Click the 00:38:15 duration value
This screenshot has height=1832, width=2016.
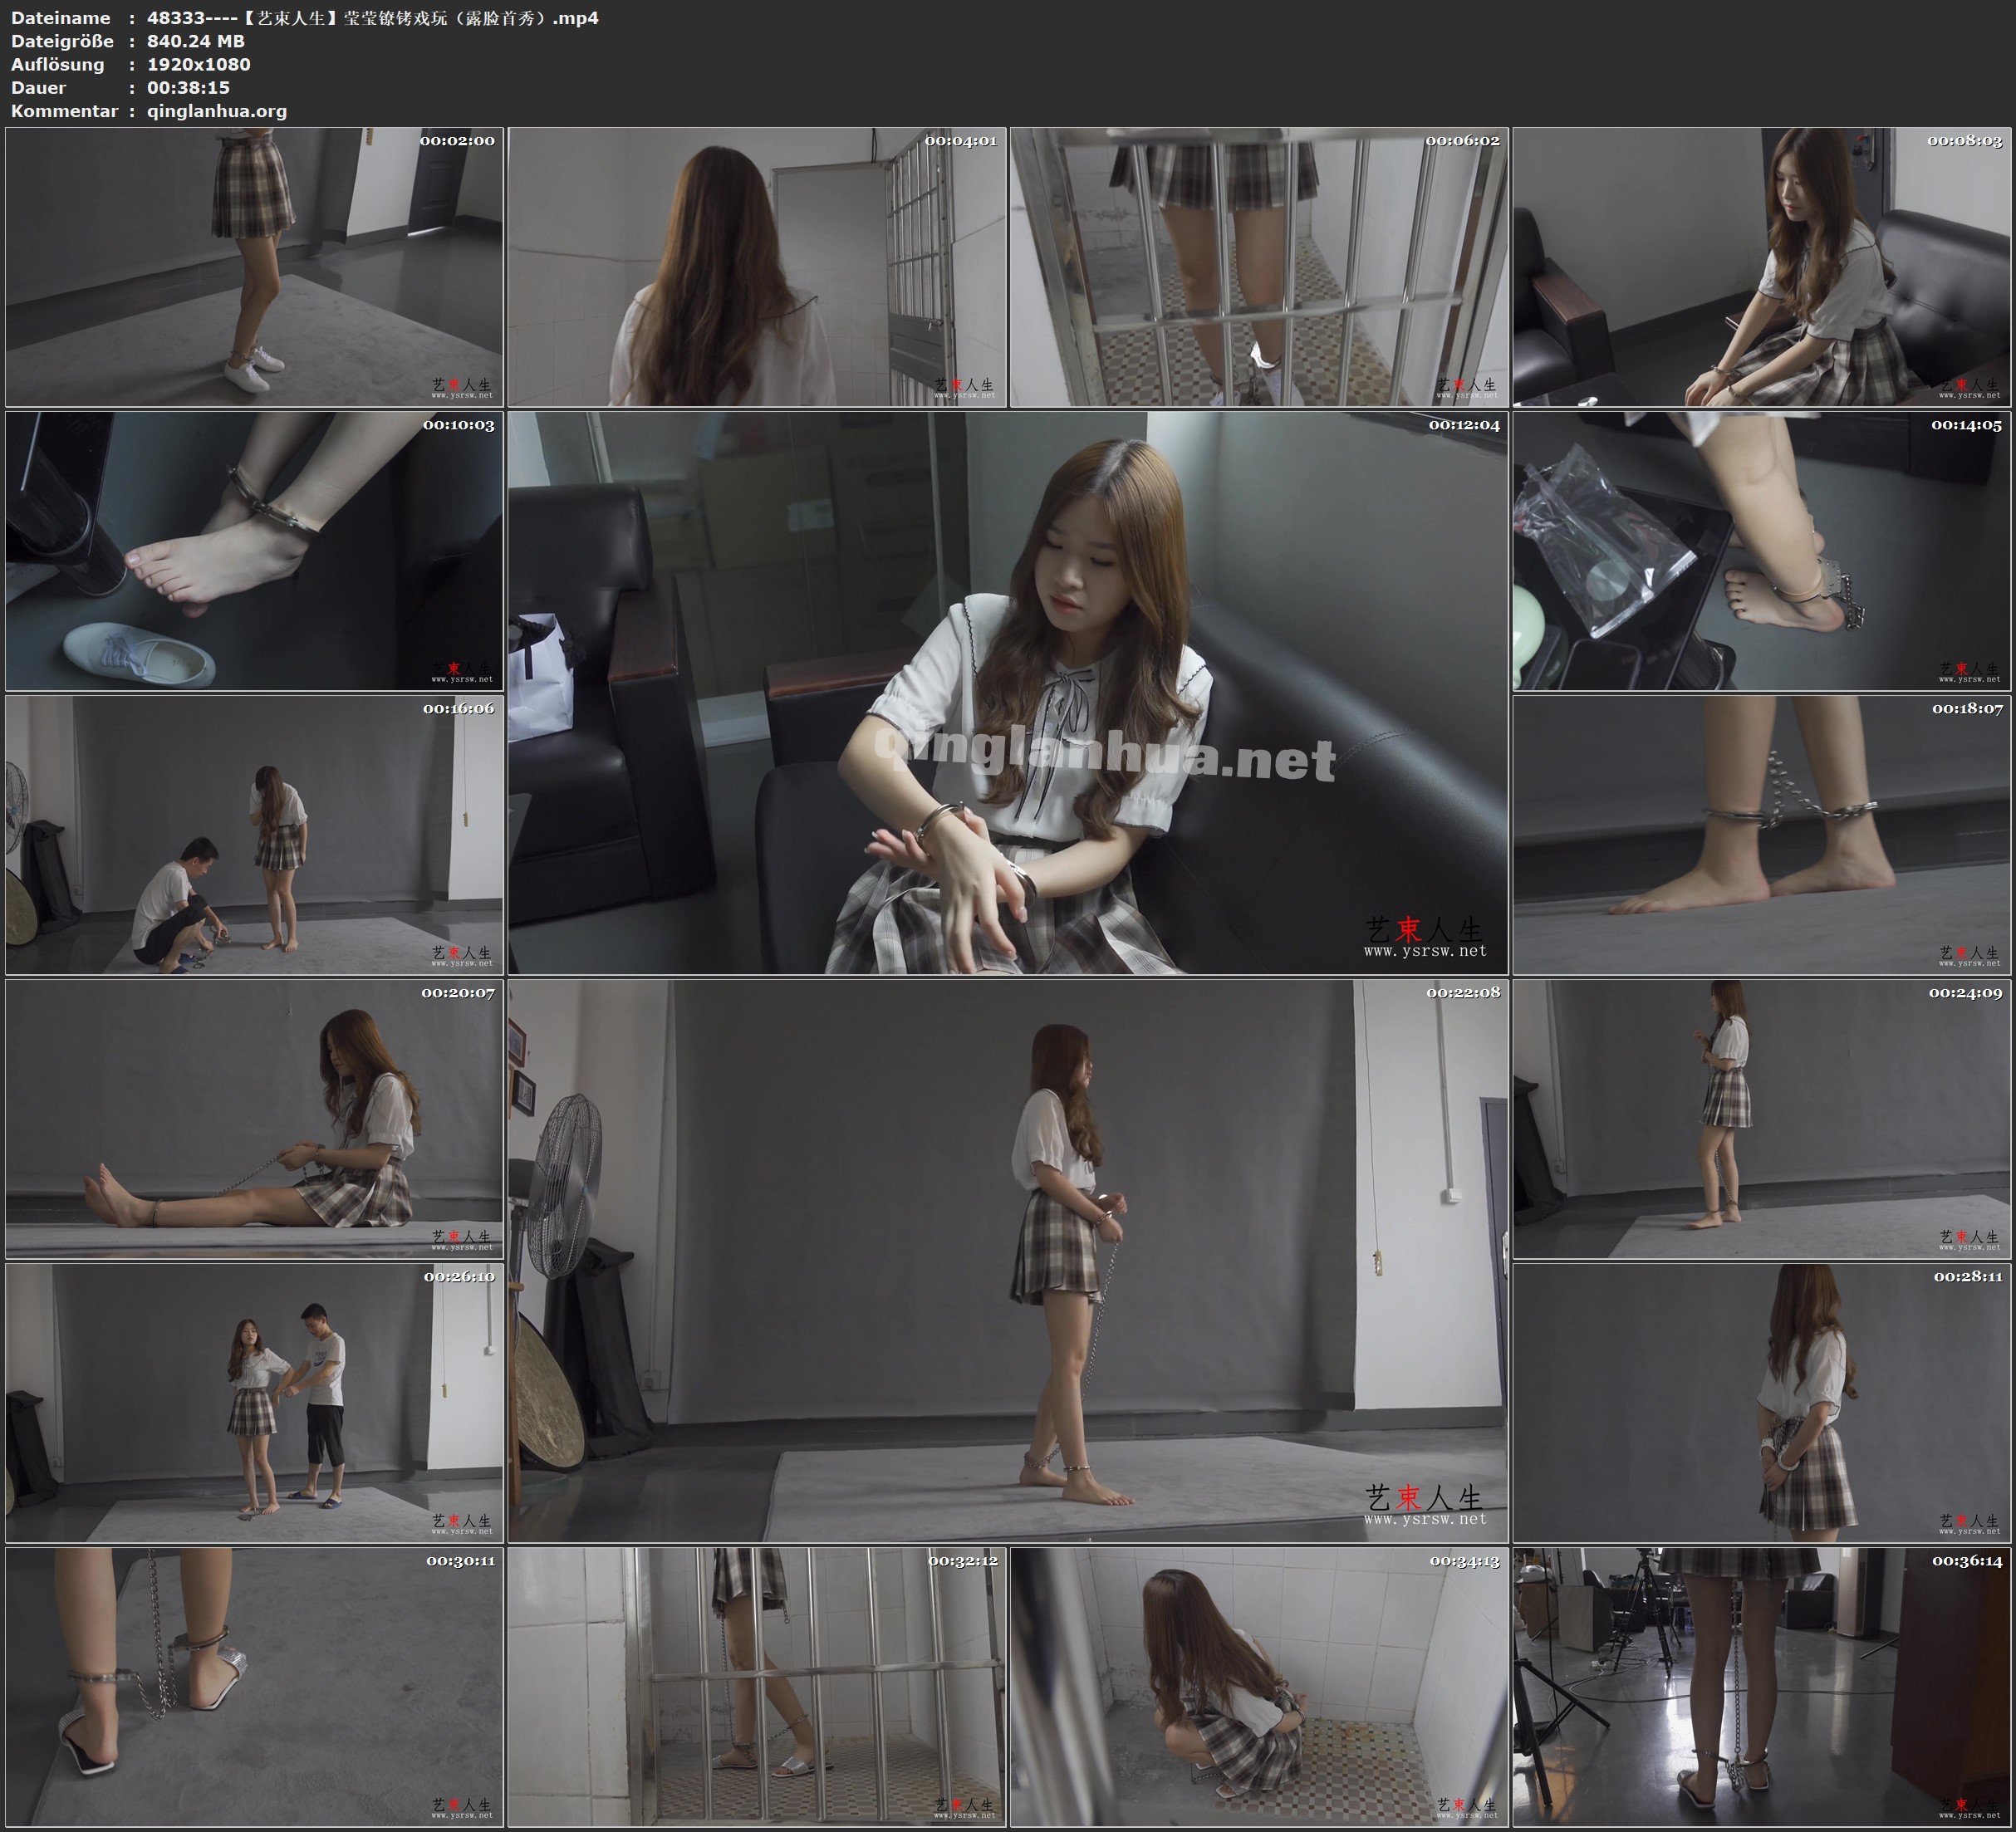[x=188, y=88]
